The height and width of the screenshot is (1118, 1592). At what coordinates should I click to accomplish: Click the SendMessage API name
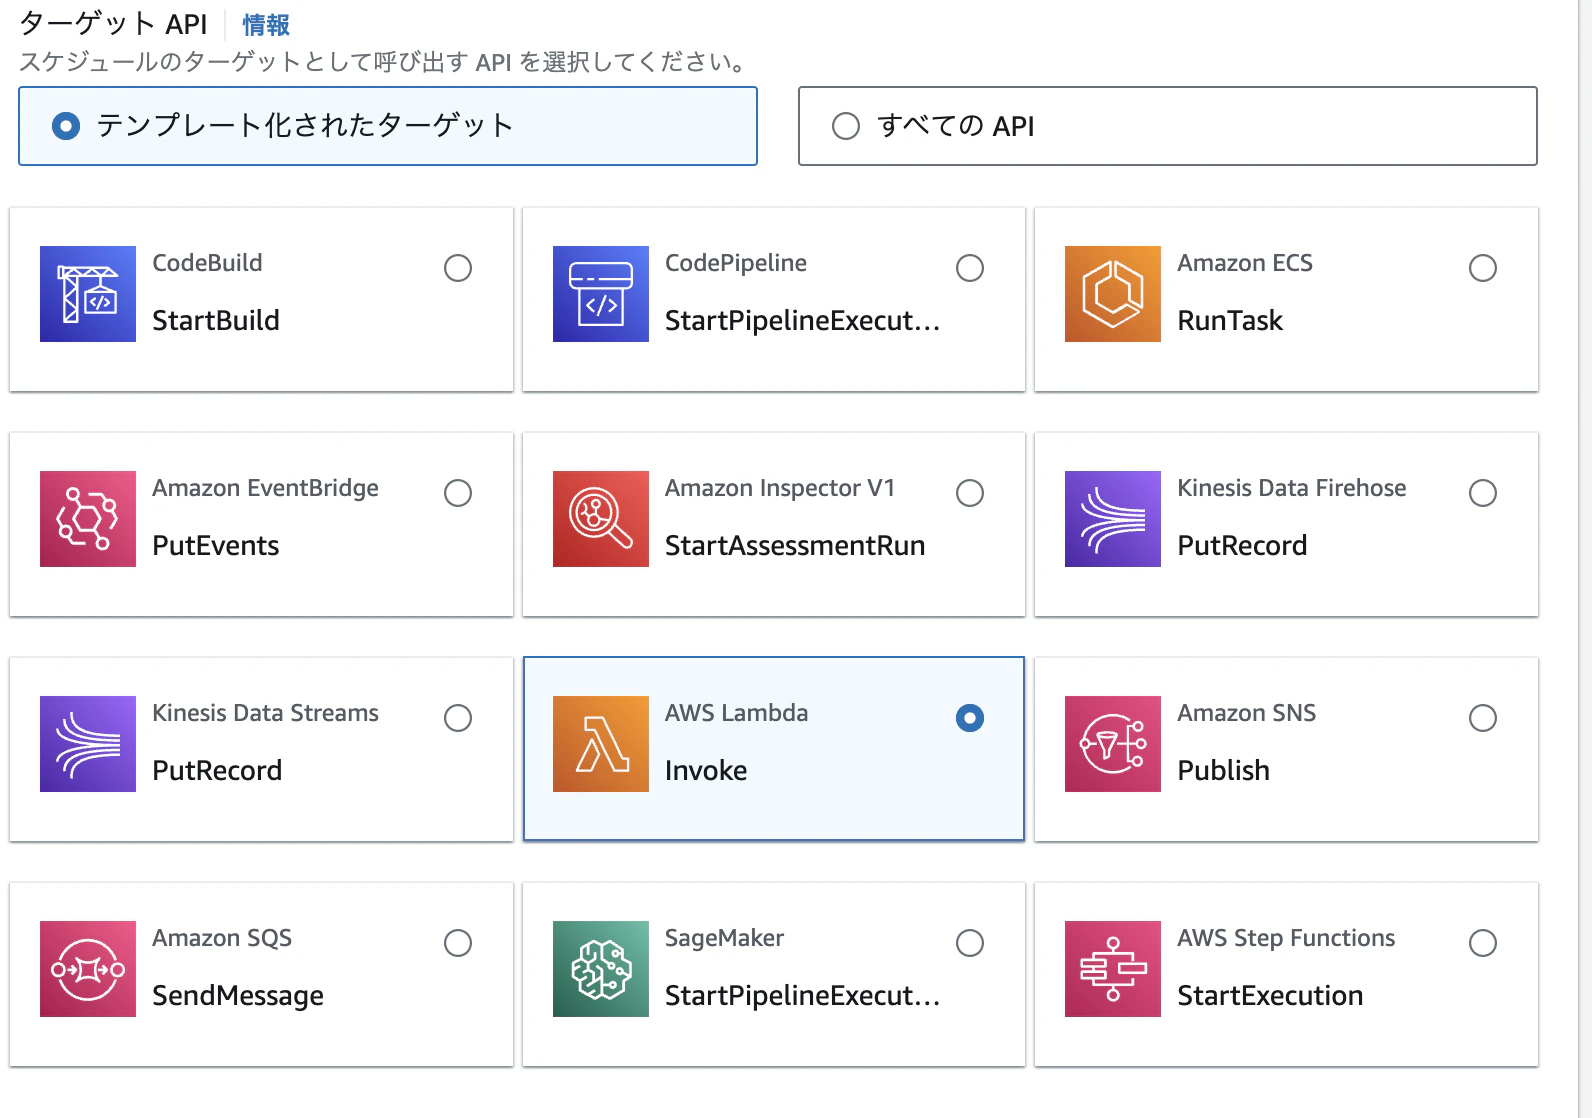click(238, 995)
